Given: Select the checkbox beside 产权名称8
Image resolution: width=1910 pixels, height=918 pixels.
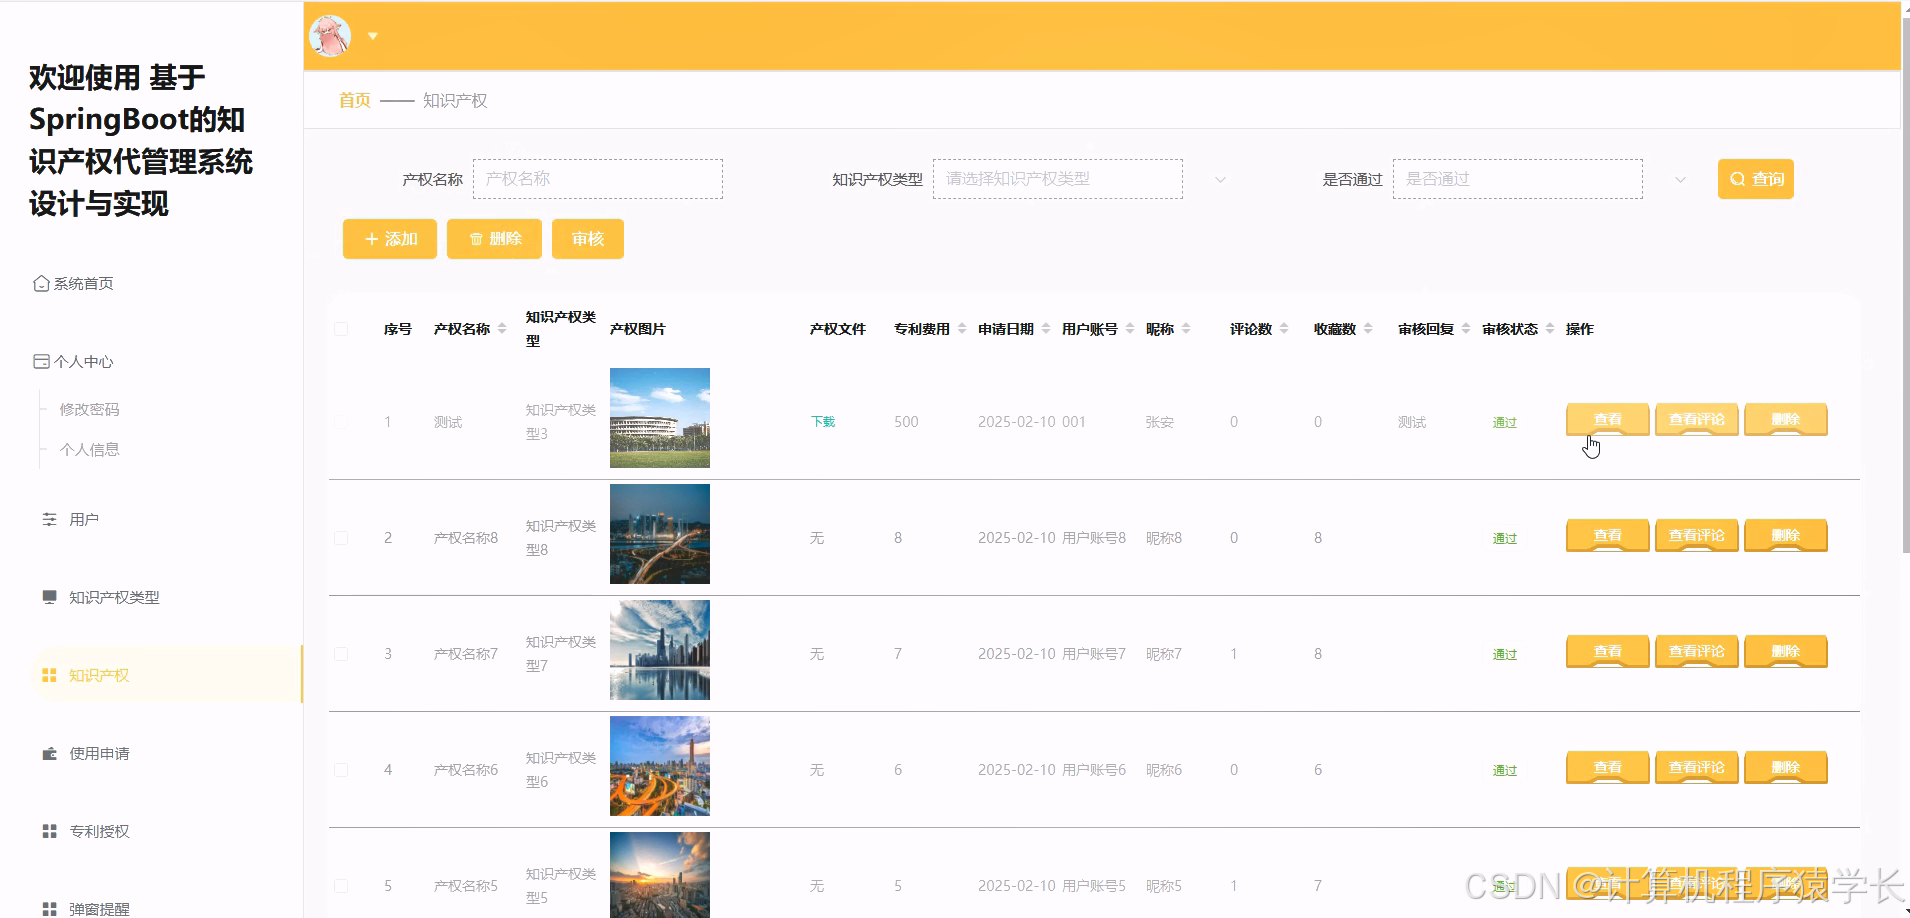Looking at the screenshot, I should (340, 537).
